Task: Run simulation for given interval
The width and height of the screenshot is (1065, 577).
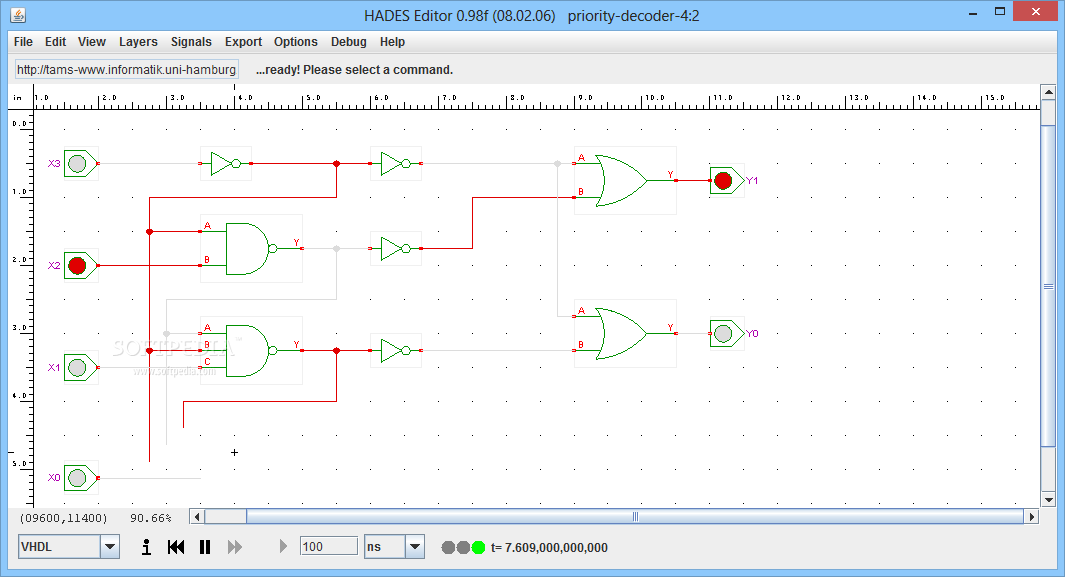Action: [x=283, y=546]
